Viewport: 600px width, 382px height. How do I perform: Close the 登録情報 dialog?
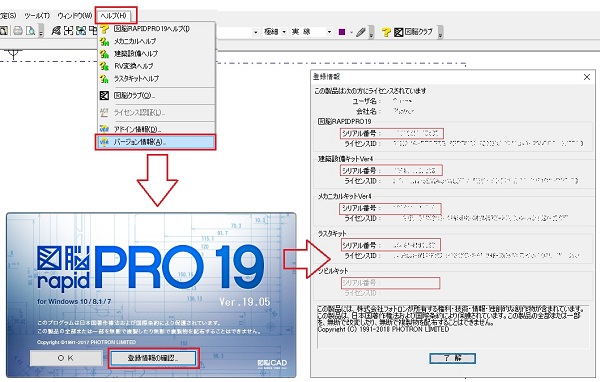pos(587,77)
